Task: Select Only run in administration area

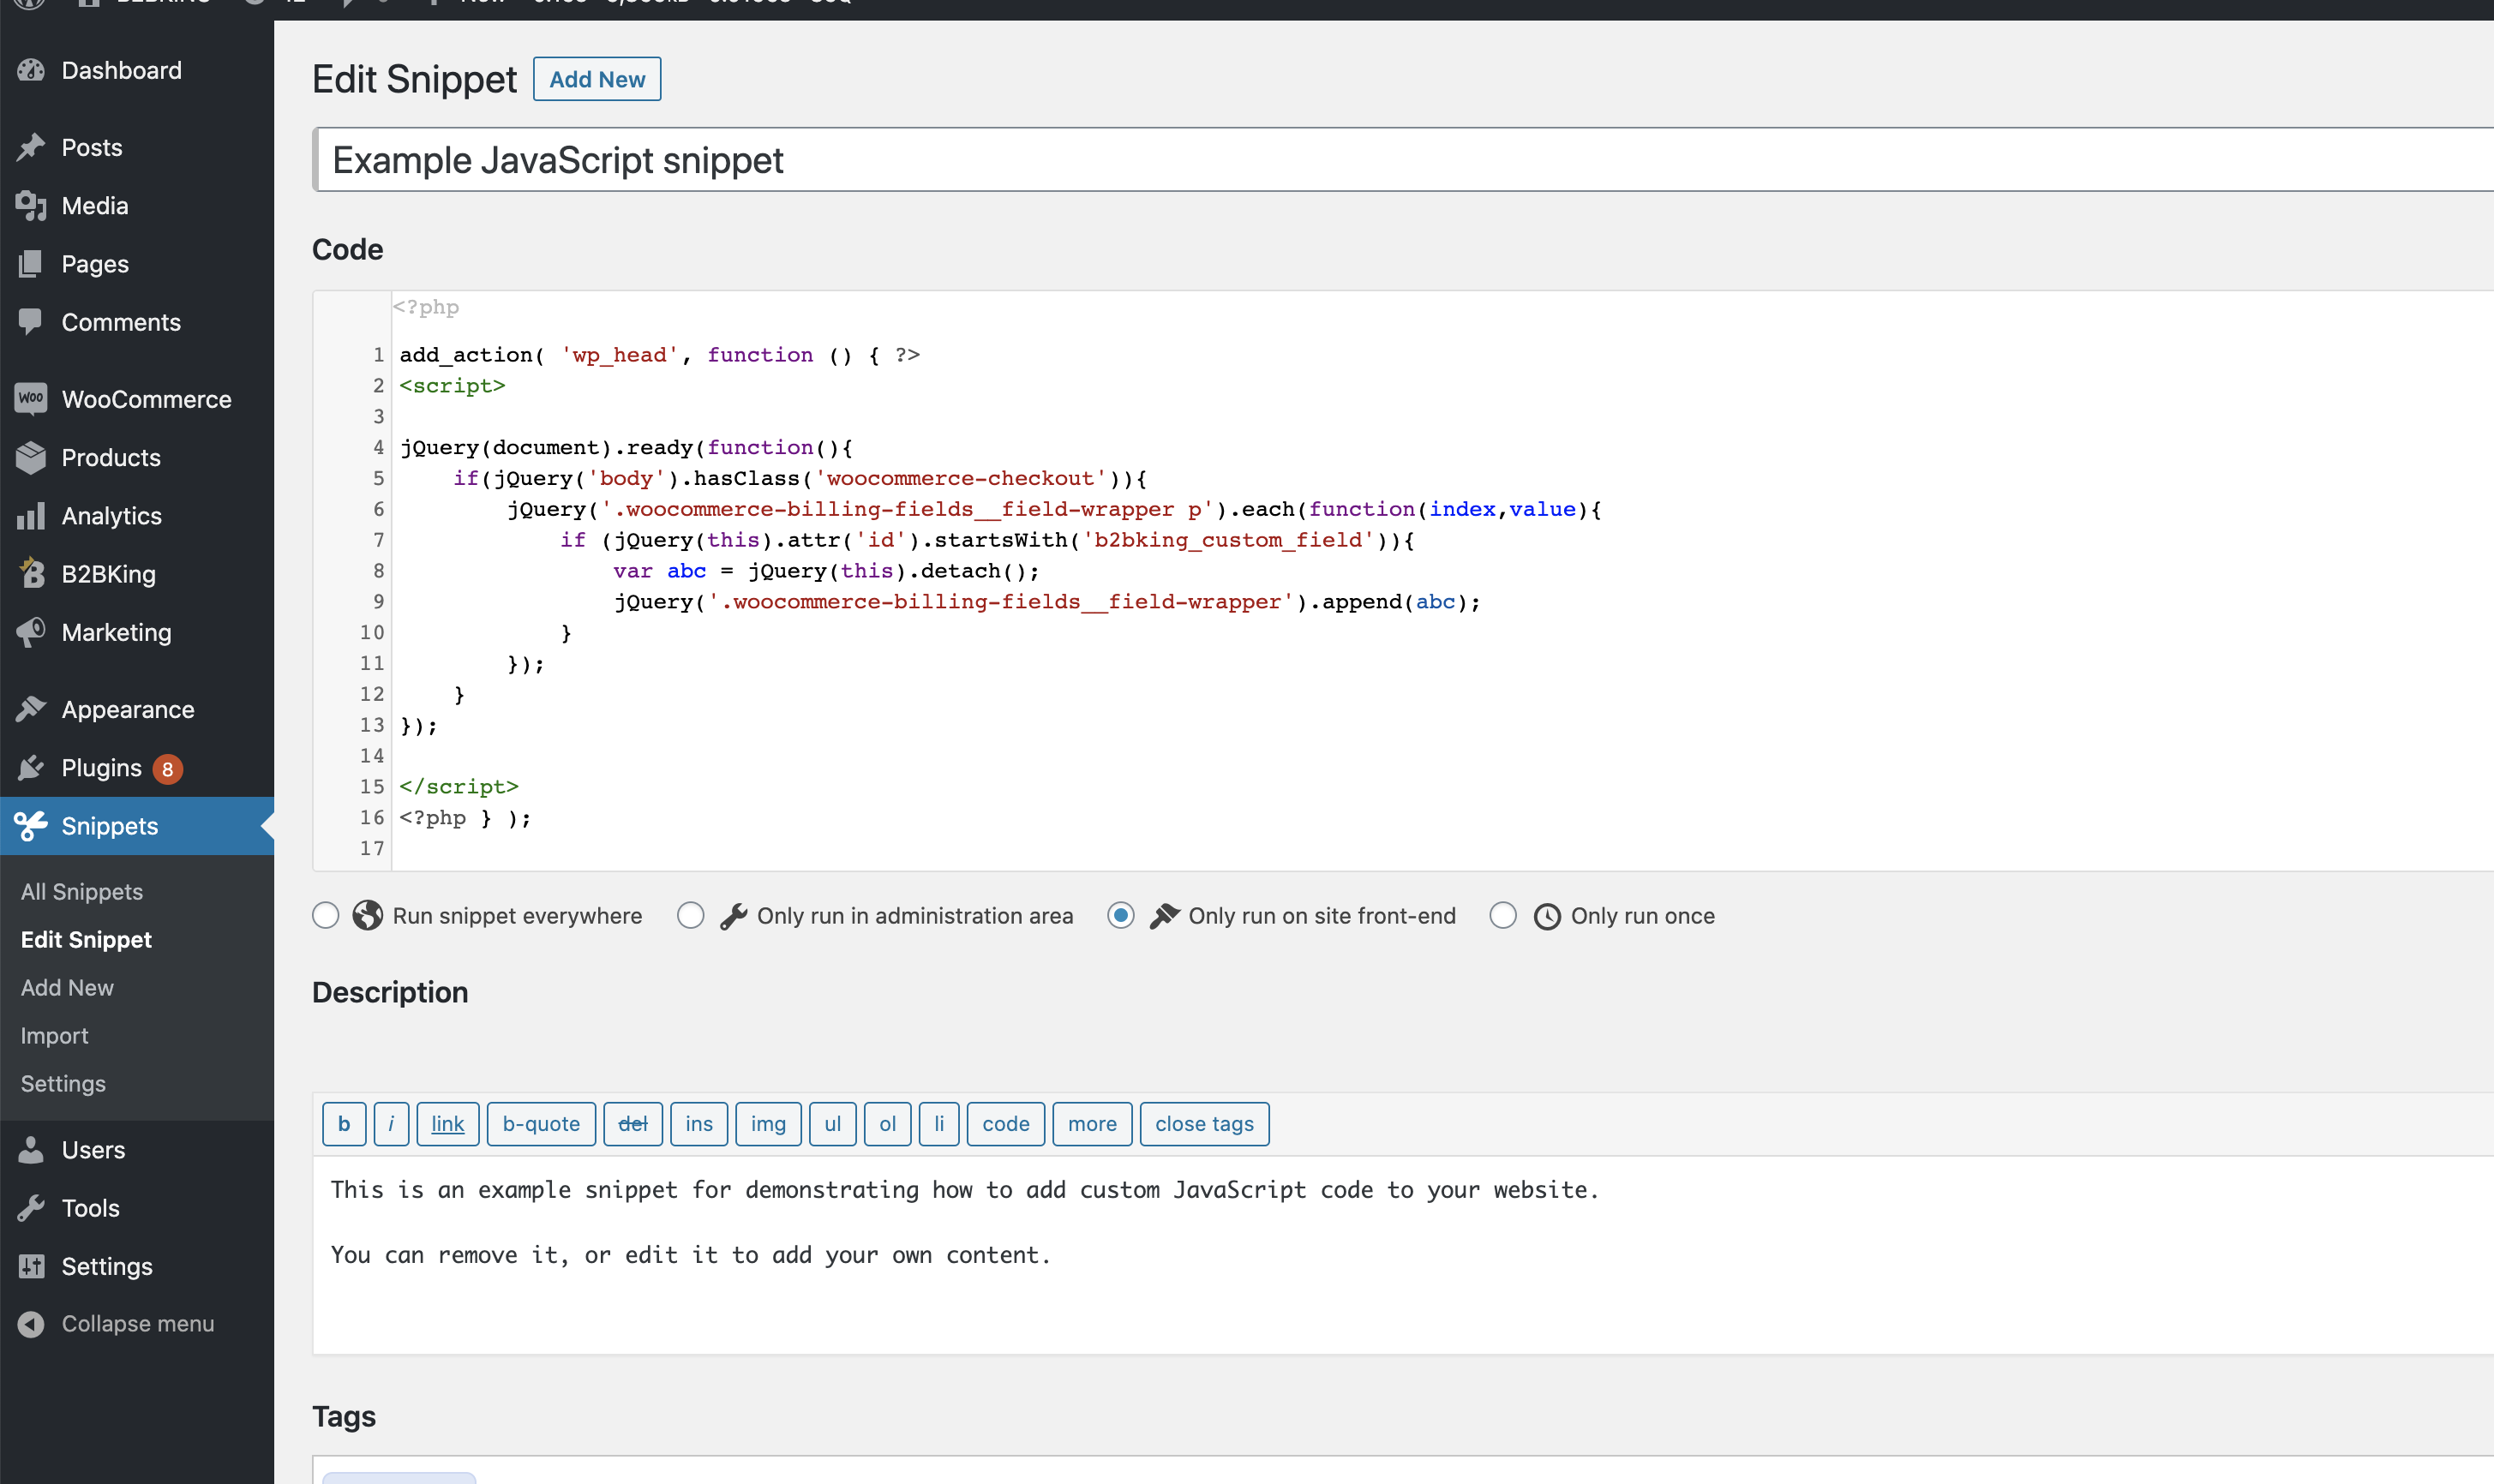Action: 691,915
